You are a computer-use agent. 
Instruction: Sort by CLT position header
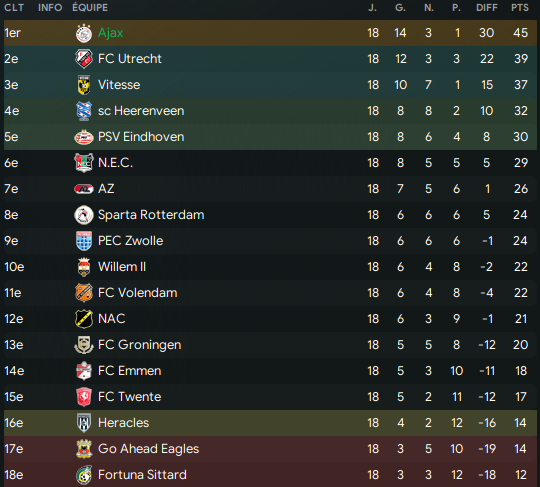[14, 8]
